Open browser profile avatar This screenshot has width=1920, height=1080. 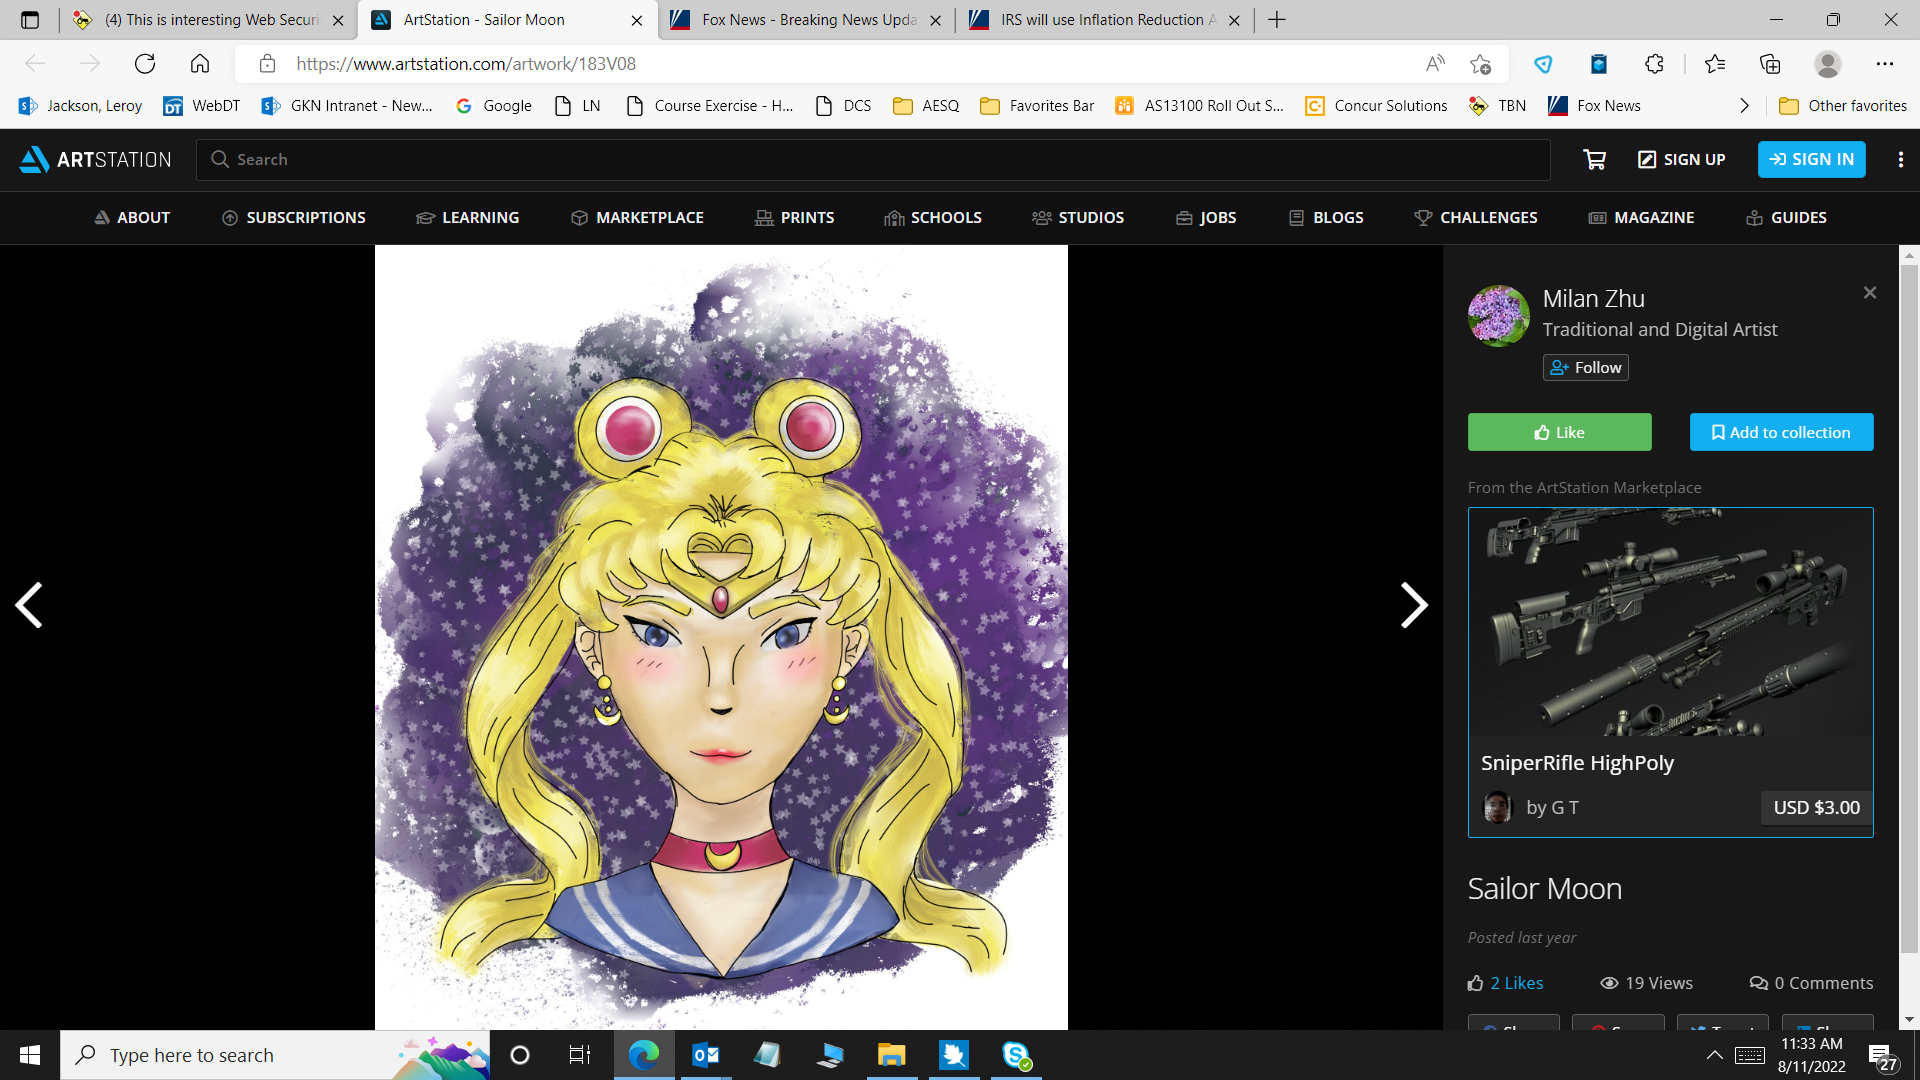pos(1828,64)
